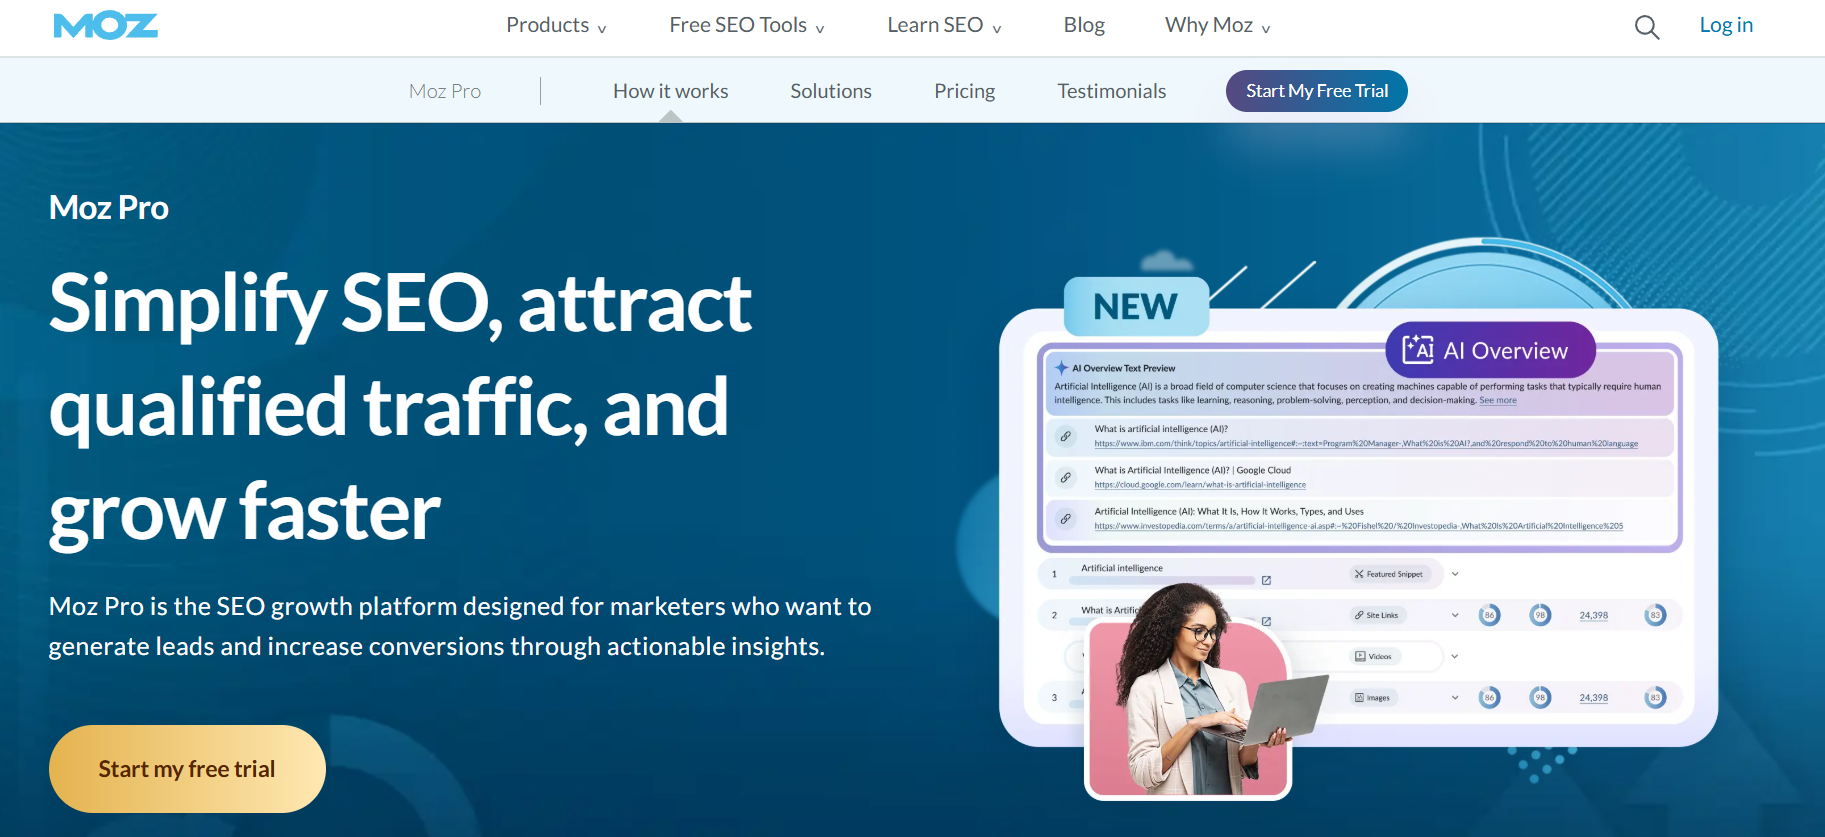Screen dimensions: 1825x837
Task: Expand the Videos row chevron
Action: [x=1455, y=656]
